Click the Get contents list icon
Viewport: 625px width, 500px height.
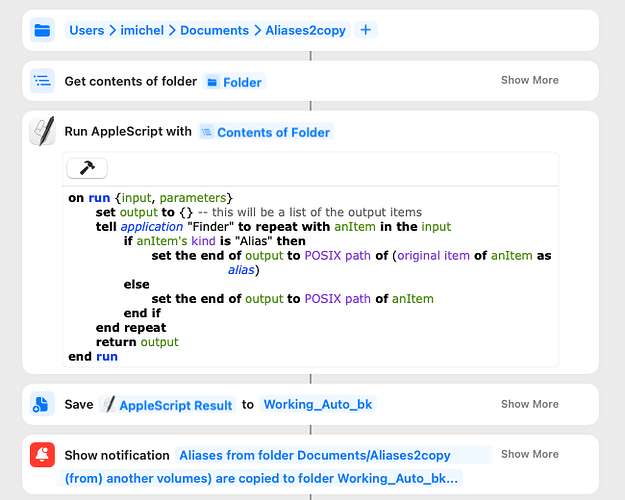pos(42,81)
